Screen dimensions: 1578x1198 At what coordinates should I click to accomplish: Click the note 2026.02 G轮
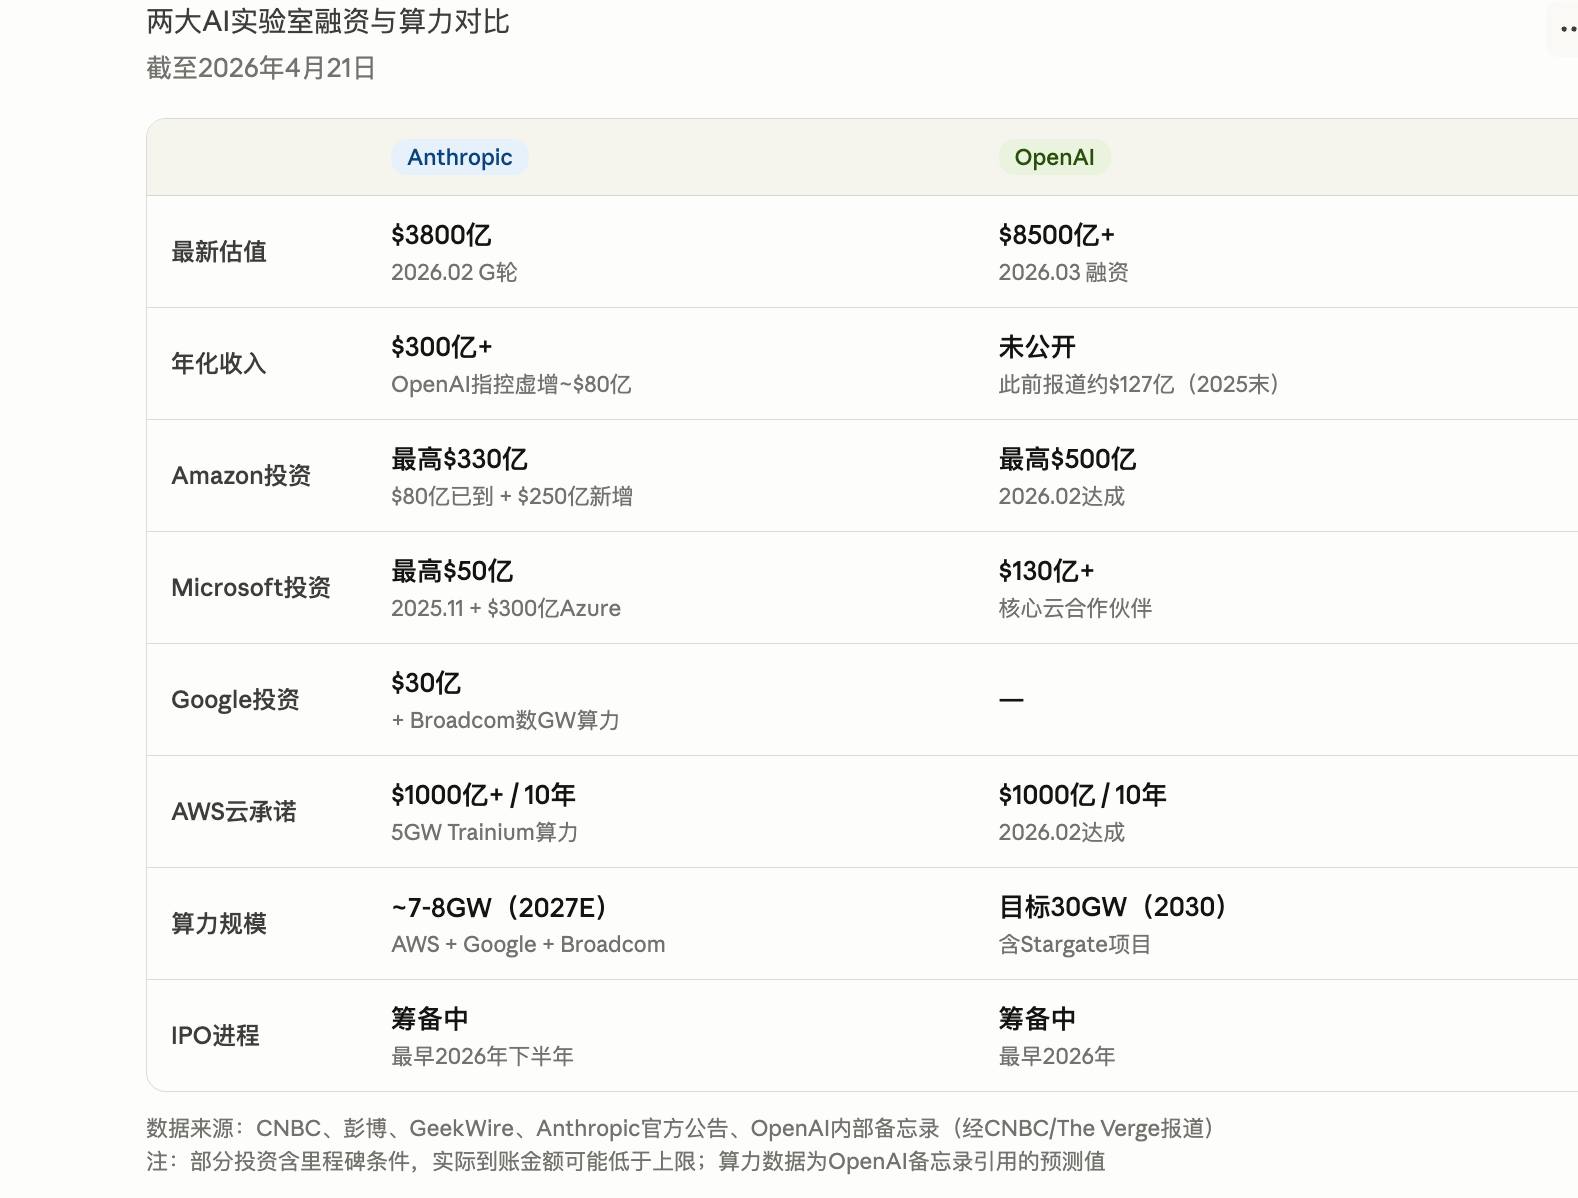454,272
